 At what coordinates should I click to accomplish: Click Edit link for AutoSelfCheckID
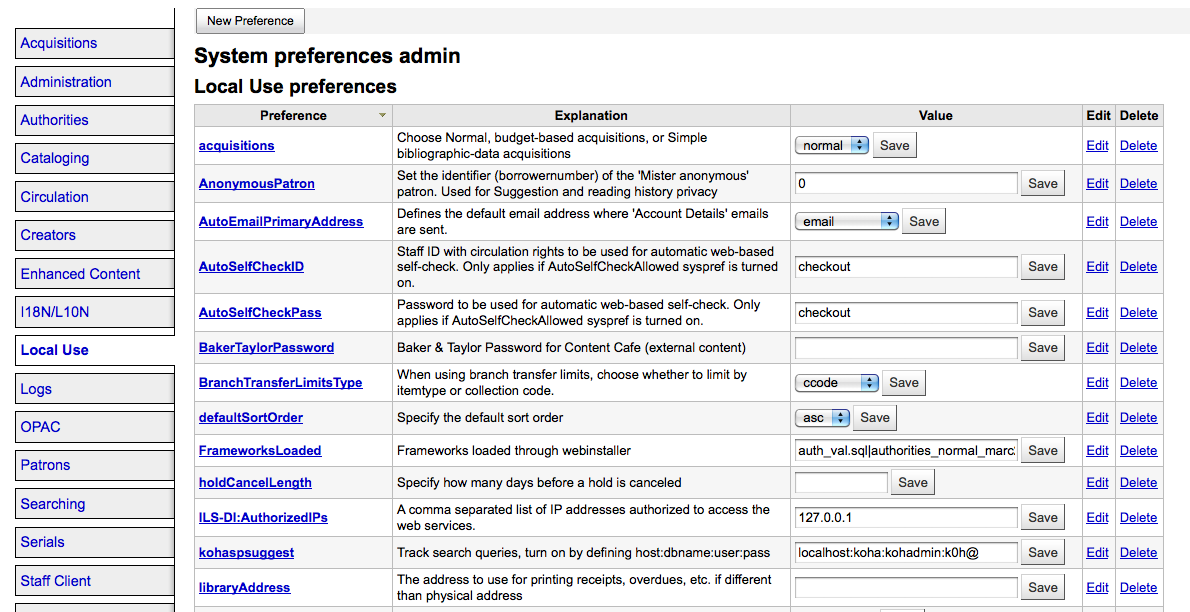click(1097, 267)
